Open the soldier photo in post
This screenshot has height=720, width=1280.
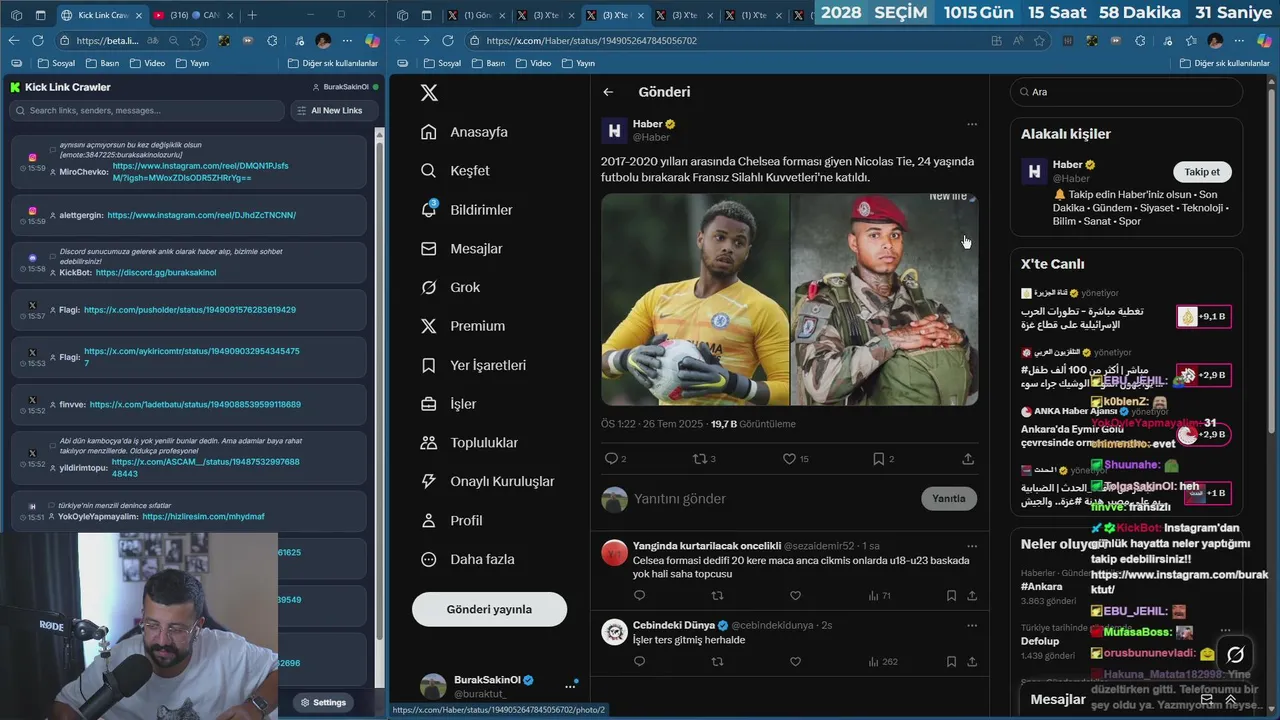pos(885,300)
